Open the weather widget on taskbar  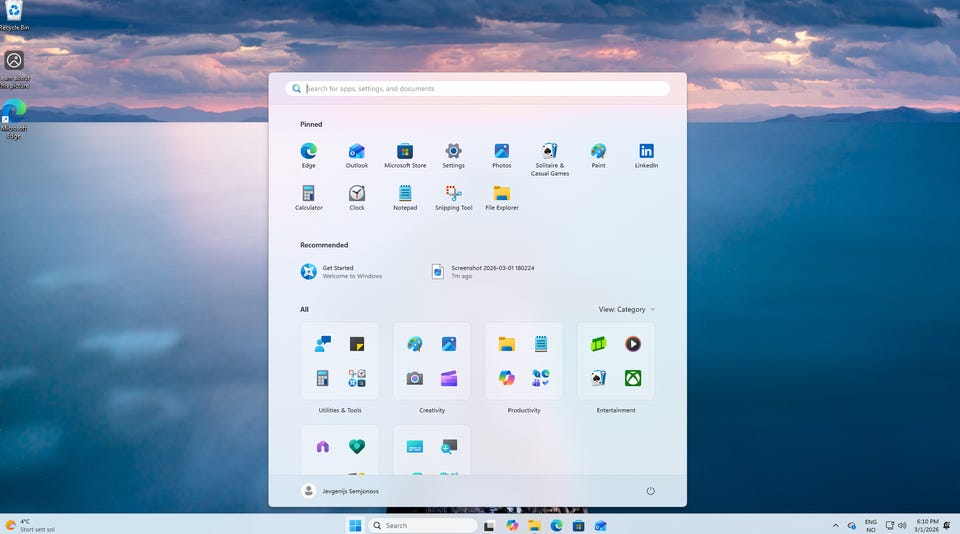(29, 525)
